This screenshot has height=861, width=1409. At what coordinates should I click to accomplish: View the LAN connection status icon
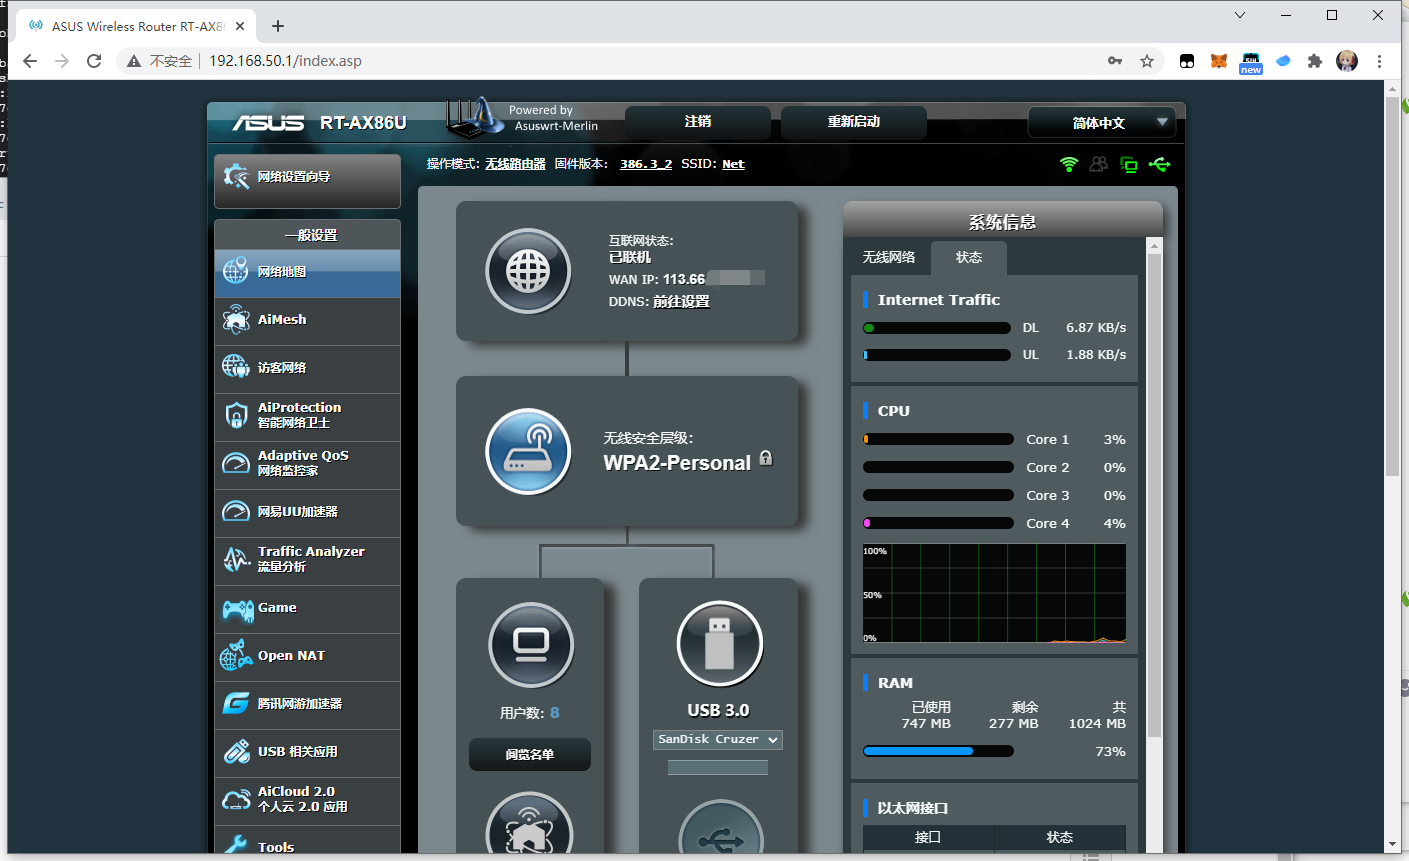[1129, 164]
